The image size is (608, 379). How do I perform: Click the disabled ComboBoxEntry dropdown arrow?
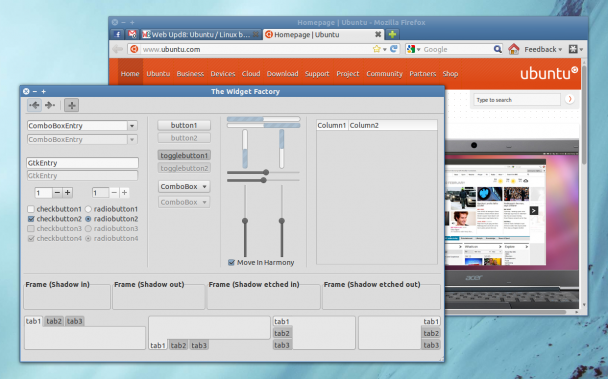[x=132, y=139]
